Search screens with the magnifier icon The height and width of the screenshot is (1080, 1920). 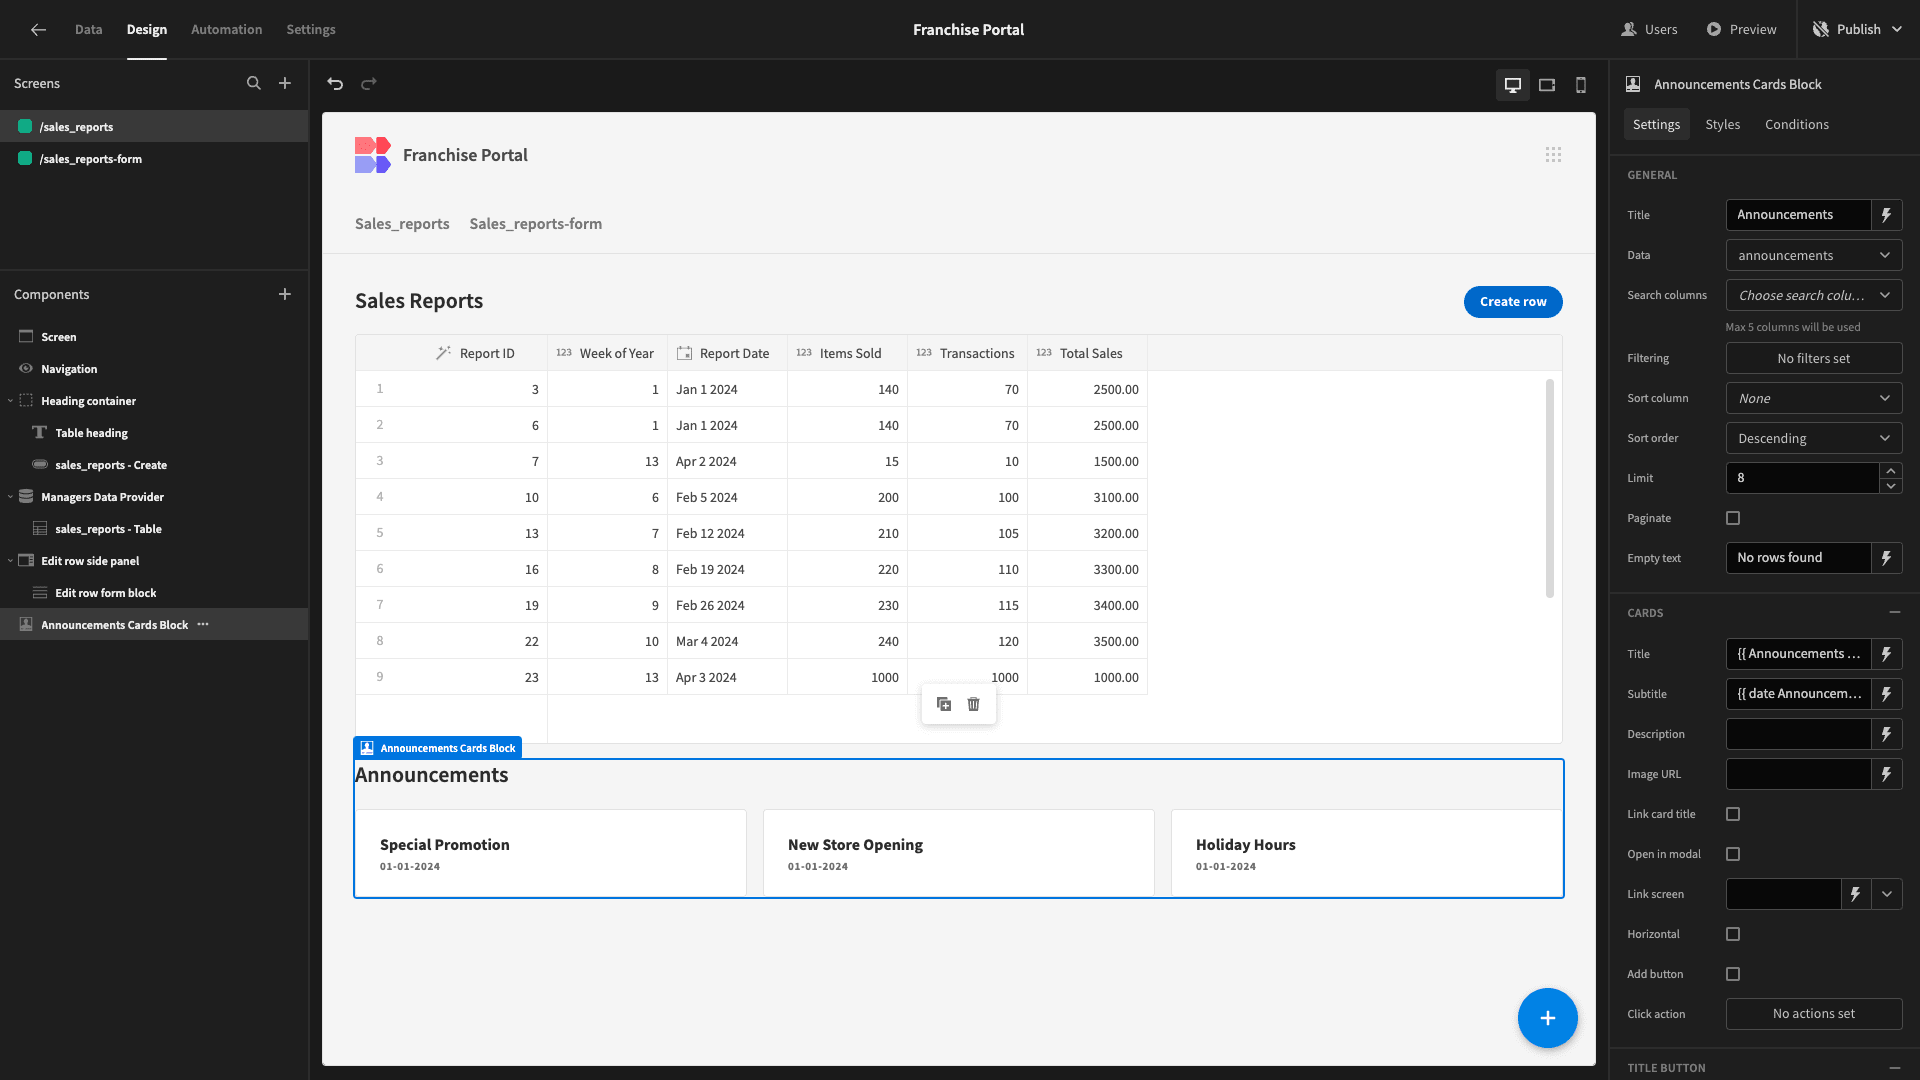point(254,84)
